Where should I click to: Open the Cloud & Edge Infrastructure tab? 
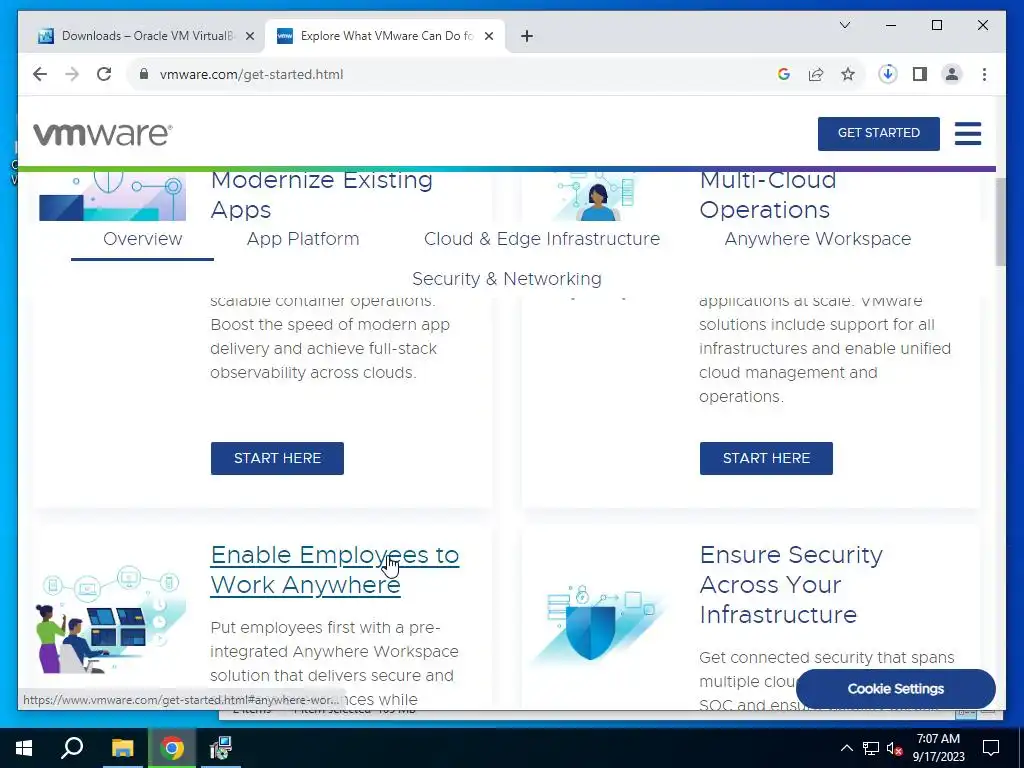point(542,239)
